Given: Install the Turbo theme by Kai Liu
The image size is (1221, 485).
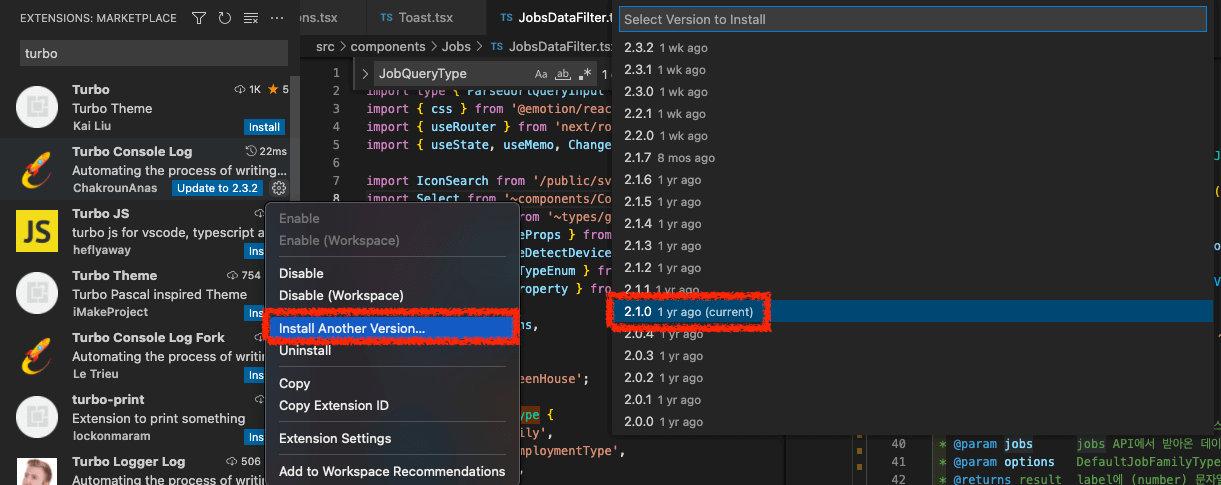Looking at the screenshot, I should pos(264,127).
